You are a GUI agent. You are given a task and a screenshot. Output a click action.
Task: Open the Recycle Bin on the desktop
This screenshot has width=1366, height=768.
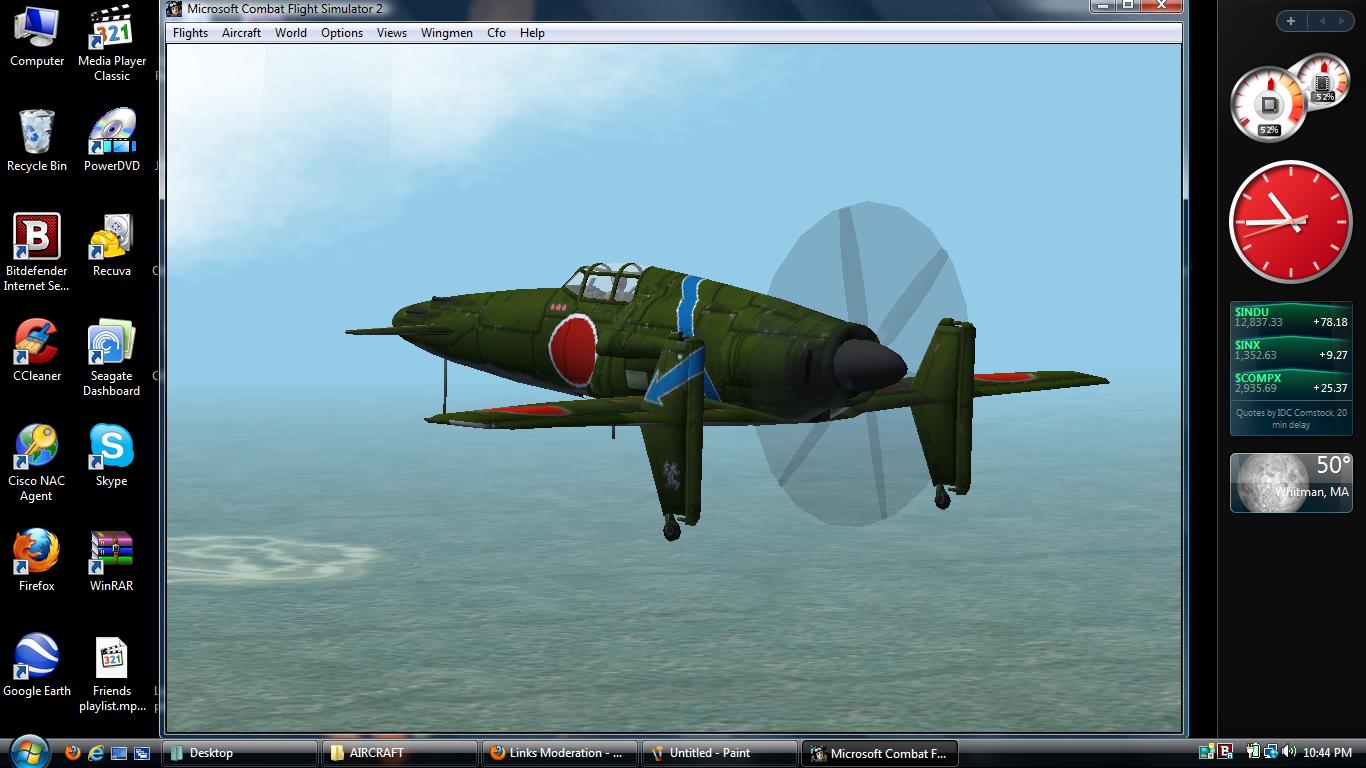pos(37,135)
